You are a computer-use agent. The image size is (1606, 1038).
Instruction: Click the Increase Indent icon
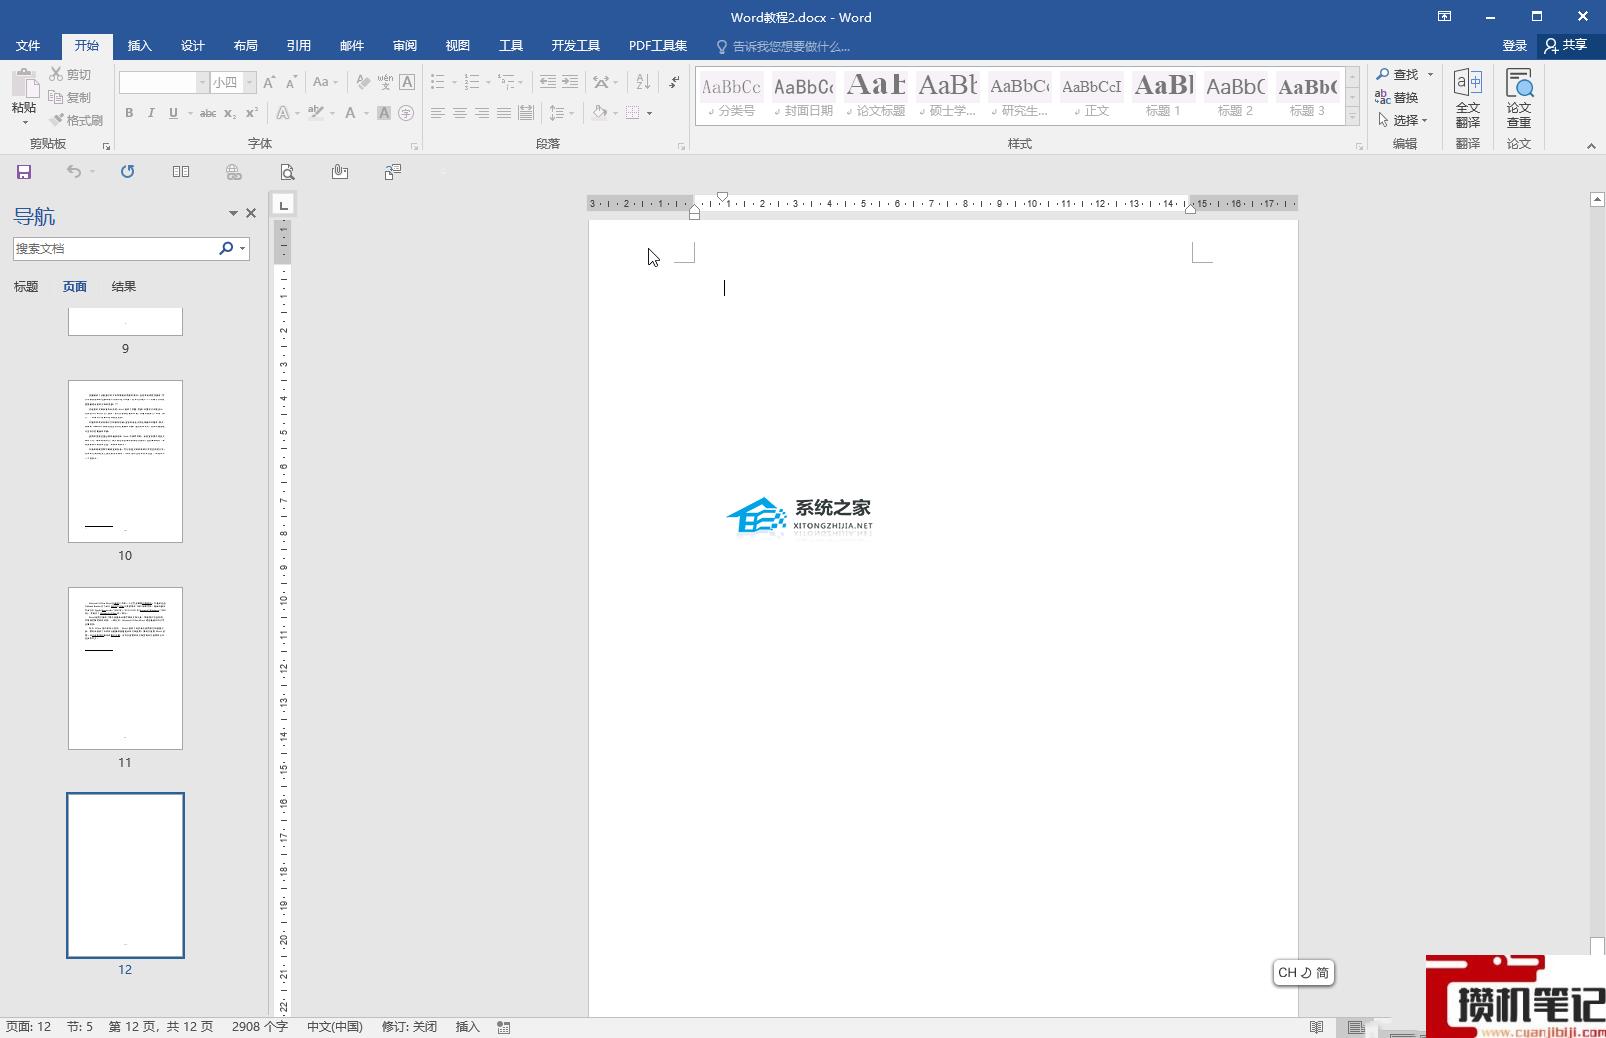pyautogui.click(x=570, y=82)
